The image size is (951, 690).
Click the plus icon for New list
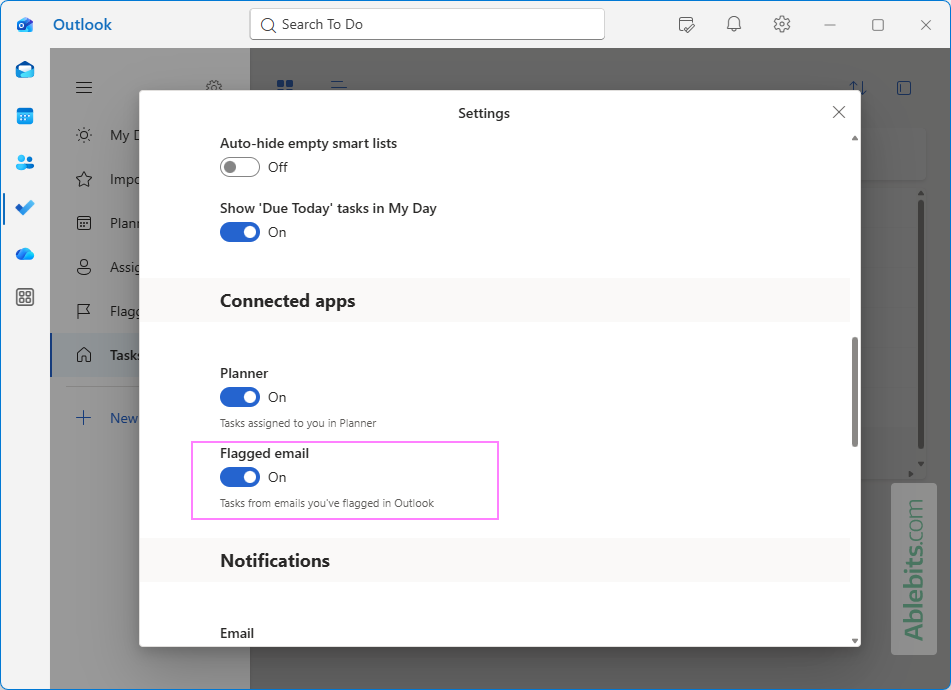click(84, 418)
